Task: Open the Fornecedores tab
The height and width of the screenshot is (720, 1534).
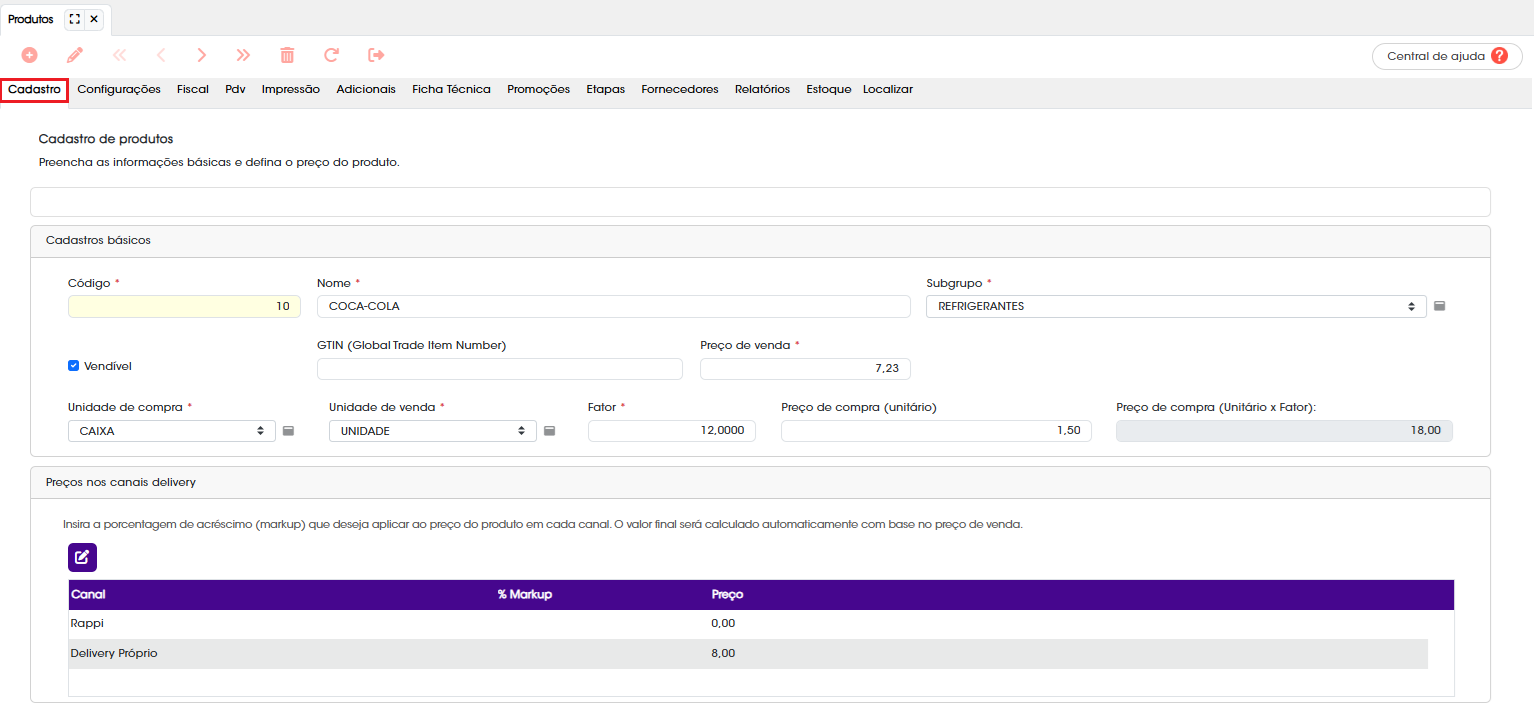Action: [x=680, y=90]
